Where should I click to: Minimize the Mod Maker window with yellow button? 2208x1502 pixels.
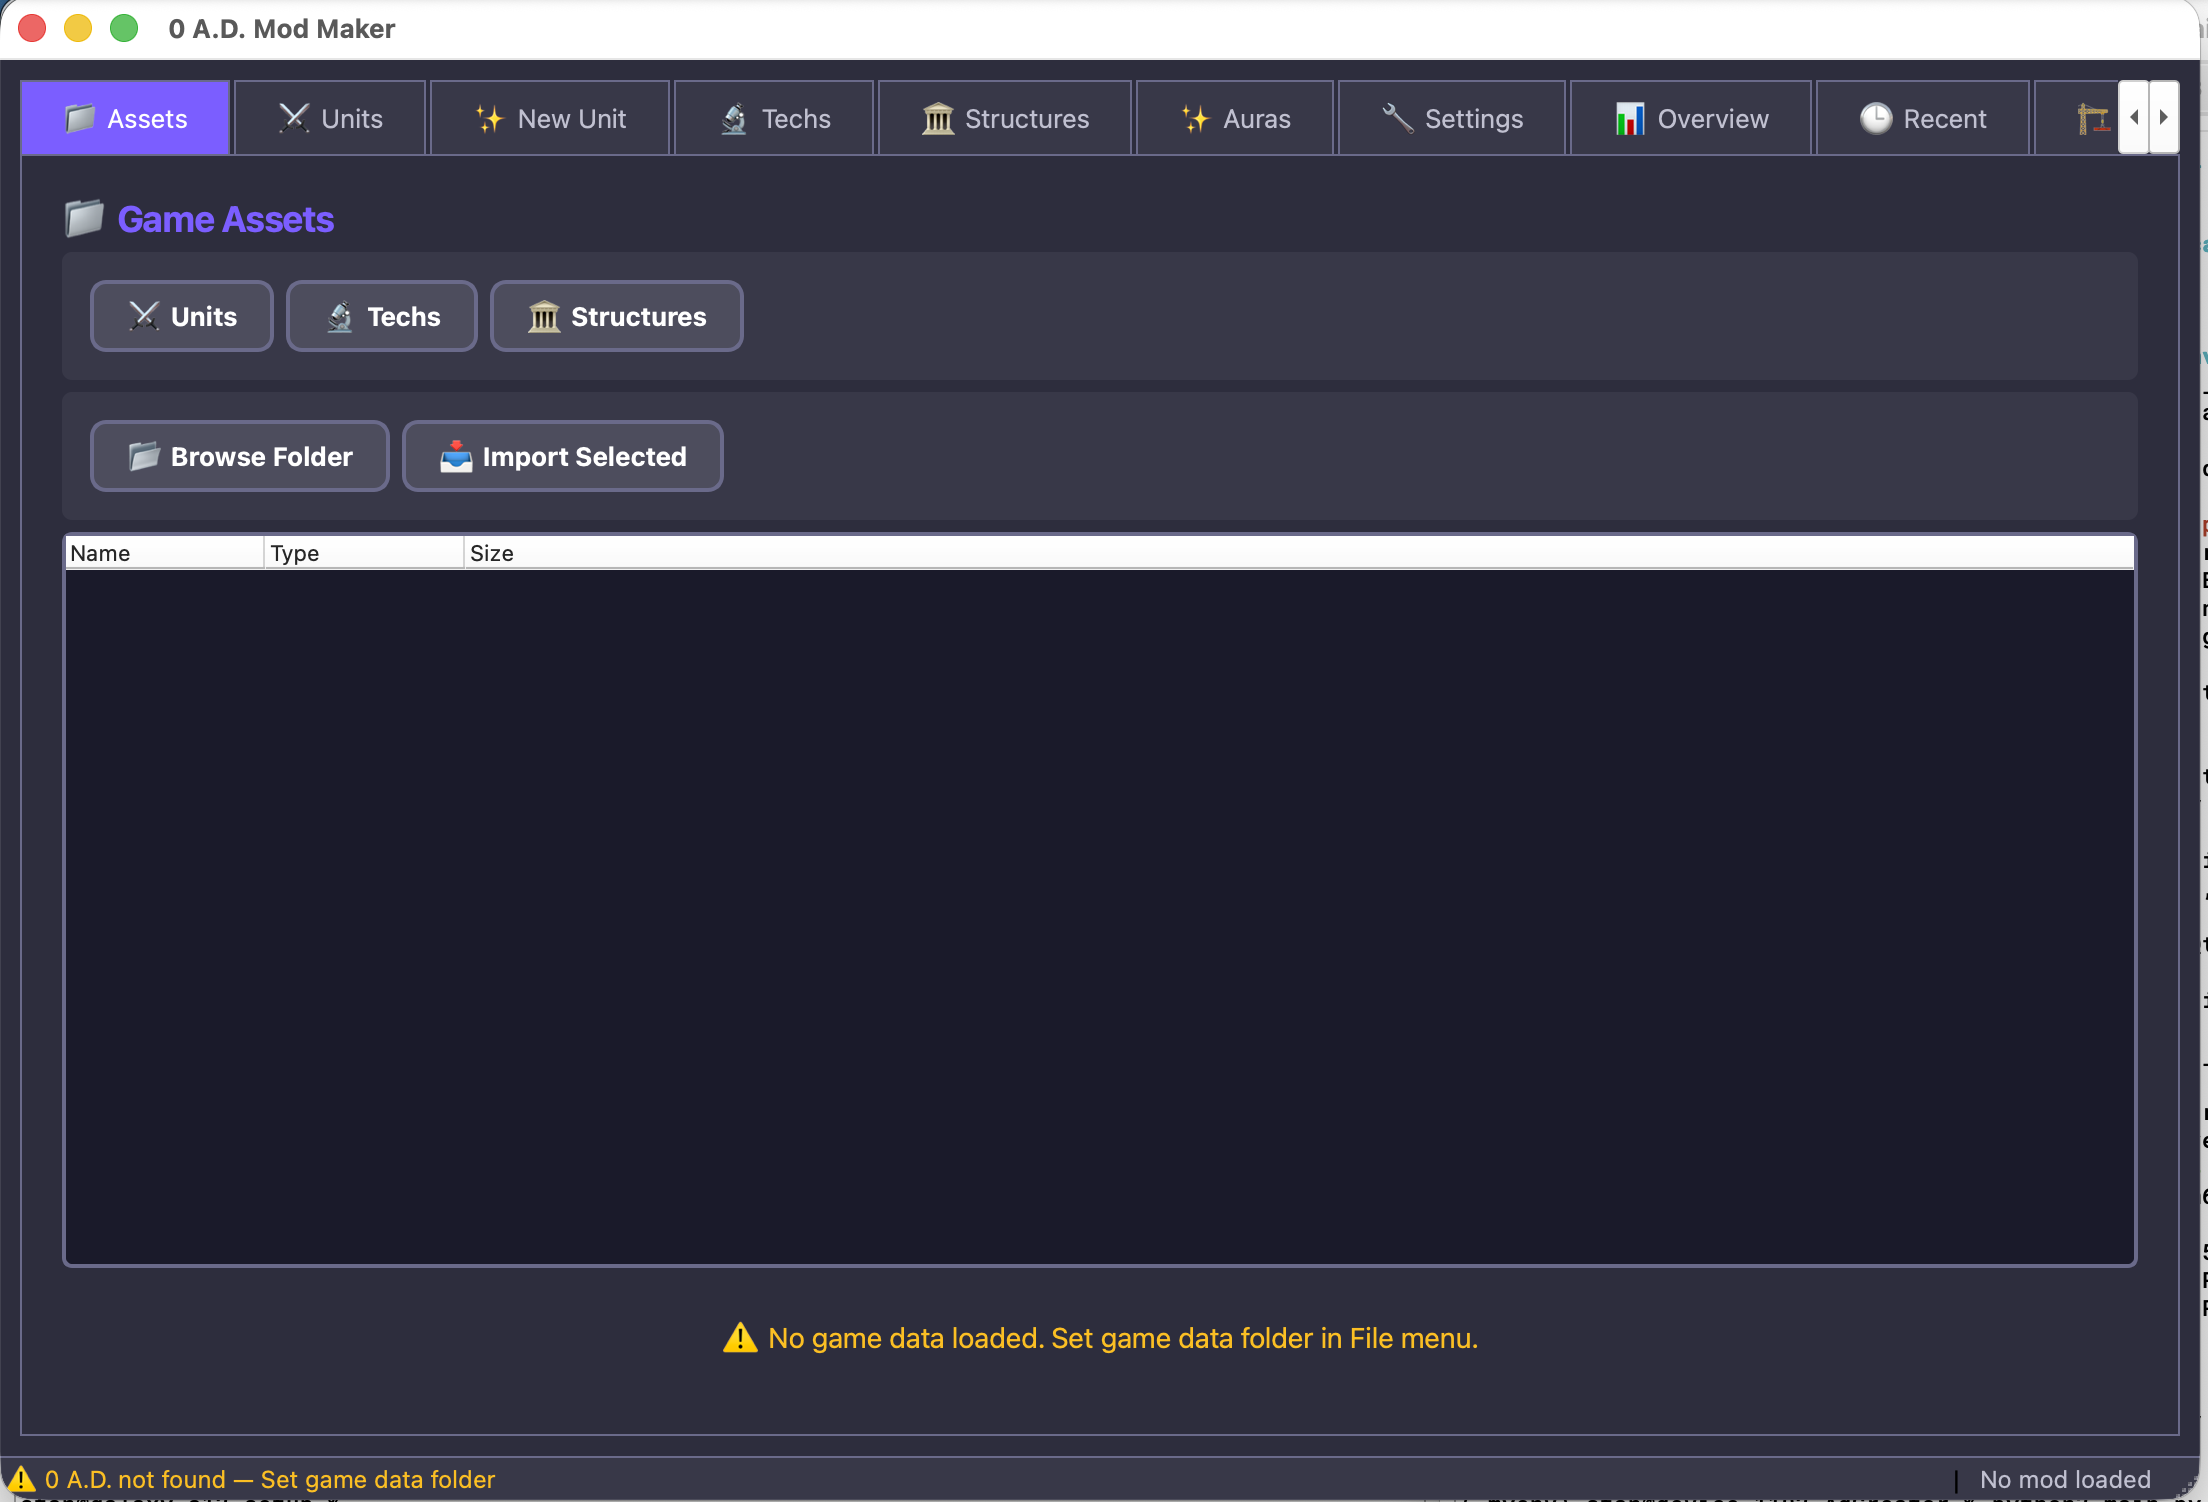tap(78, 28)
